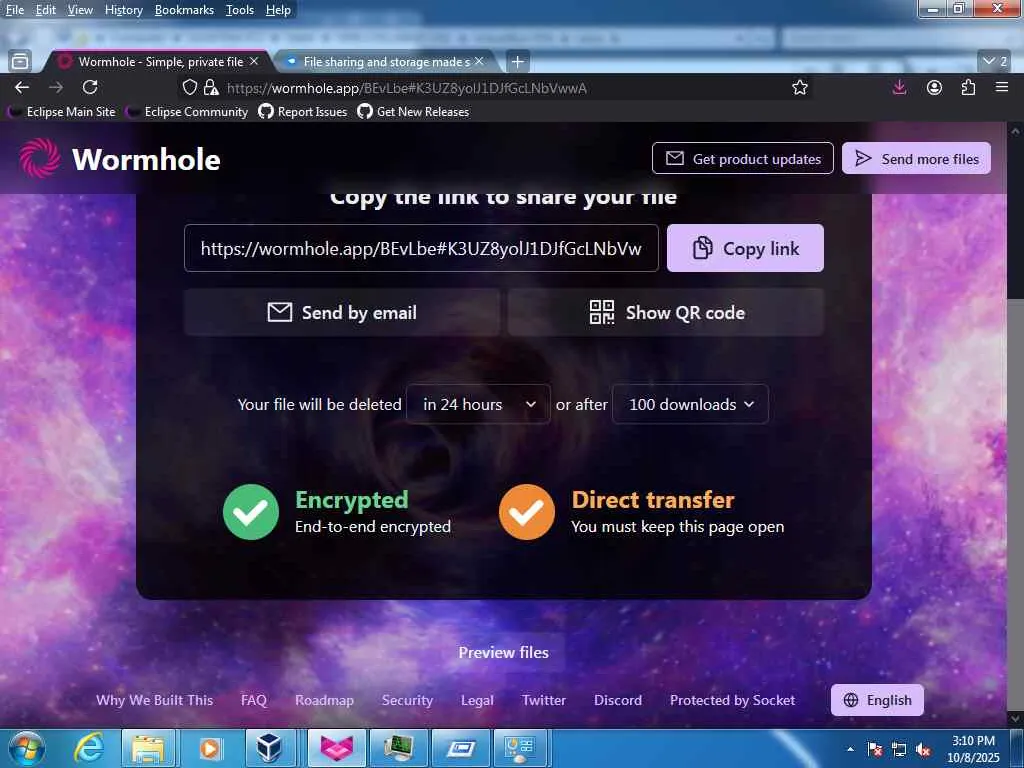Open the History menu
Image resolution: width=1024 pixels, height=768 pixels.
coord(123,10)
